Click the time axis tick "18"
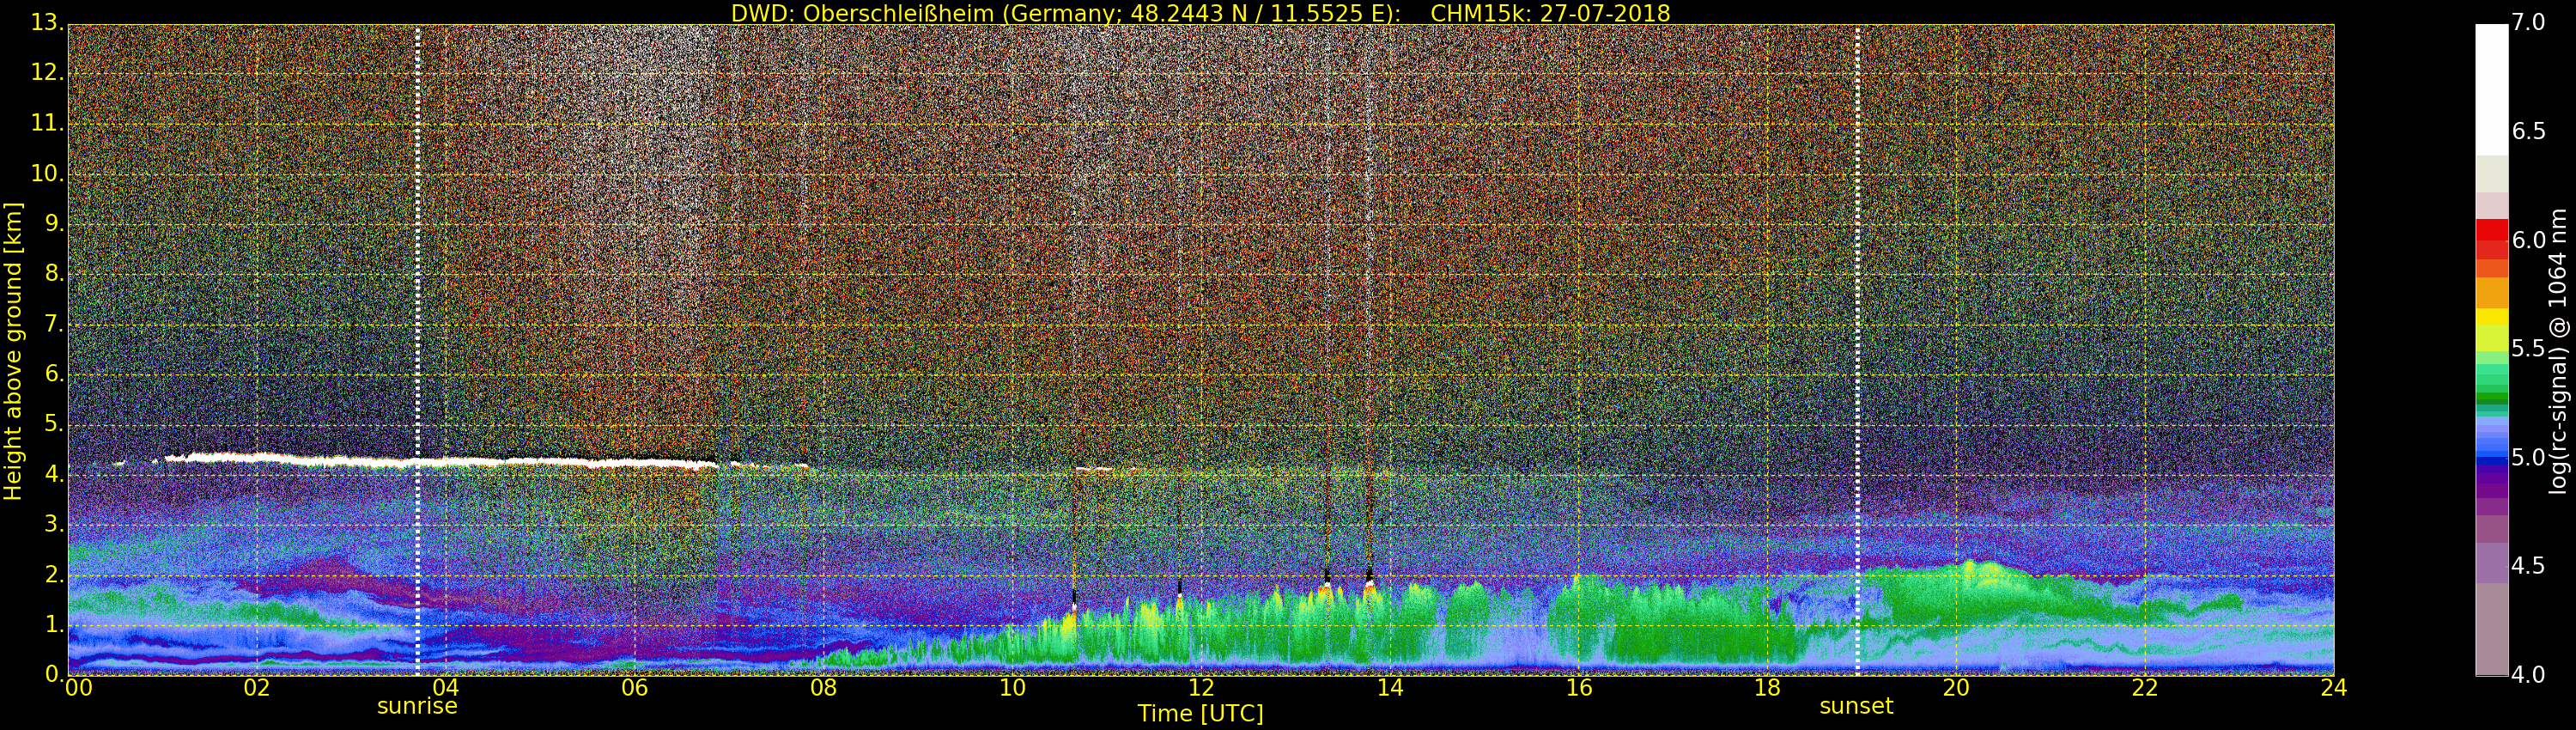The width and height of the screenshot is (2576, 730). [x=1768, y=688]
